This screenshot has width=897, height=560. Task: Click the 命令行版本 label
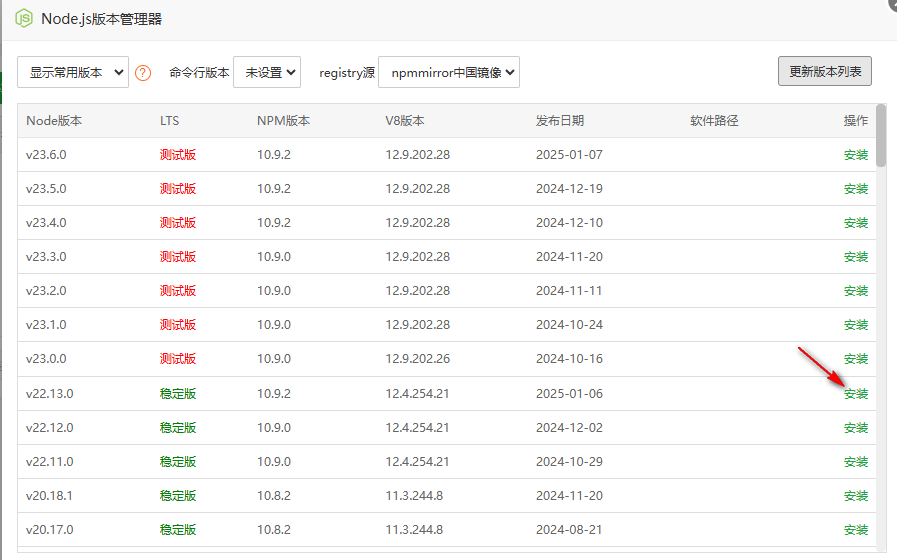click(x=199, y=73)
